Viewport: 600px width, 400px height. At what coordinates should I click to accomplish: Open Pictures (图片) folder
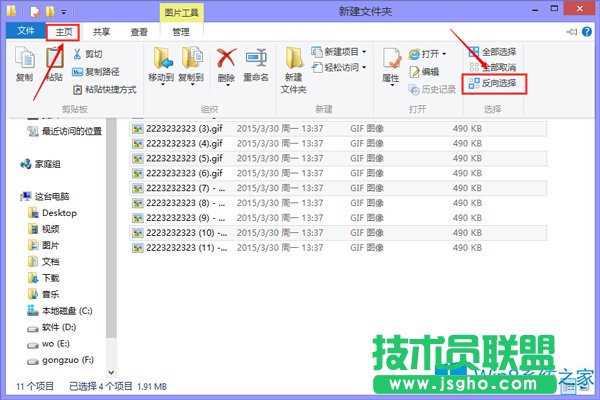[x=44, y=245]
